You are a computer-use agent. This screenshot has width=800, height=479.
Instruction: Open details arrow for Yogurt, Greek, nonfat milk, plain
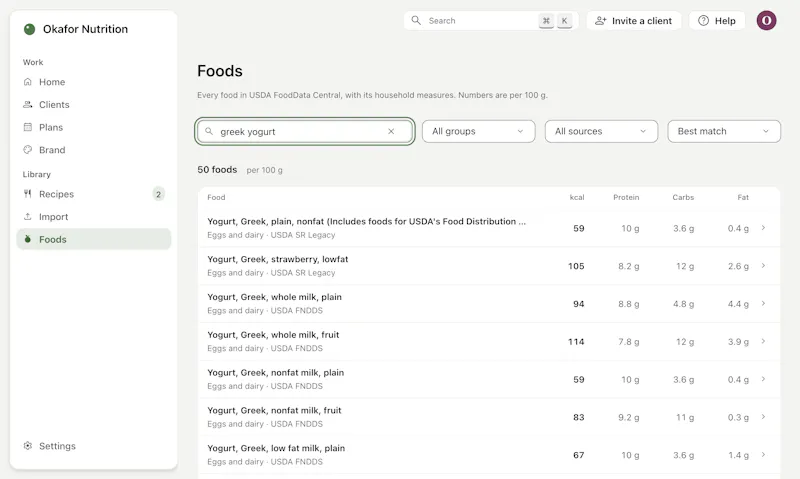tap(763, 379)
